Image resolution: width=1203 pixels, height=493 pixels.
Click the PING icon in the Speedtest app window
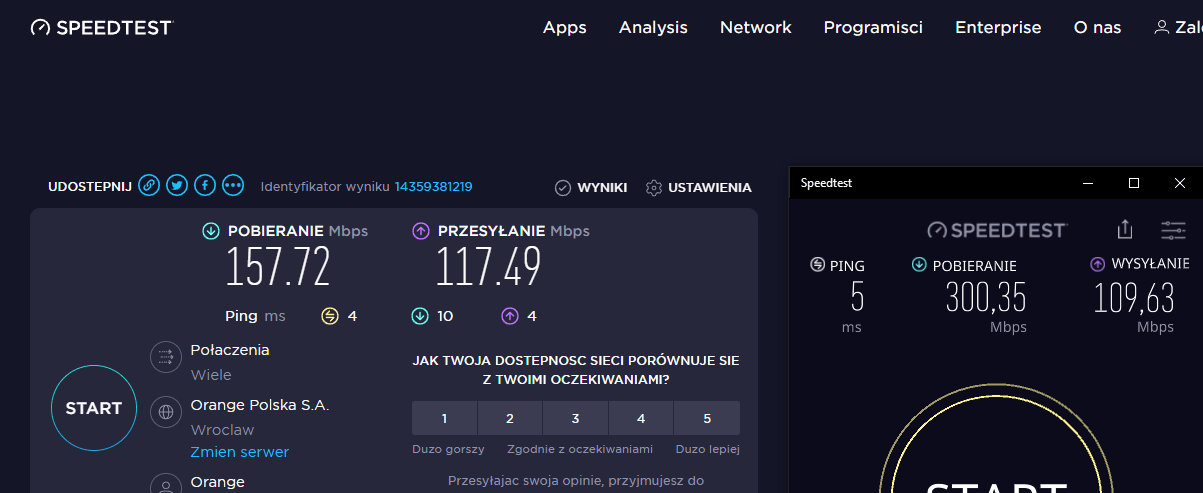[x=817, y=265]
